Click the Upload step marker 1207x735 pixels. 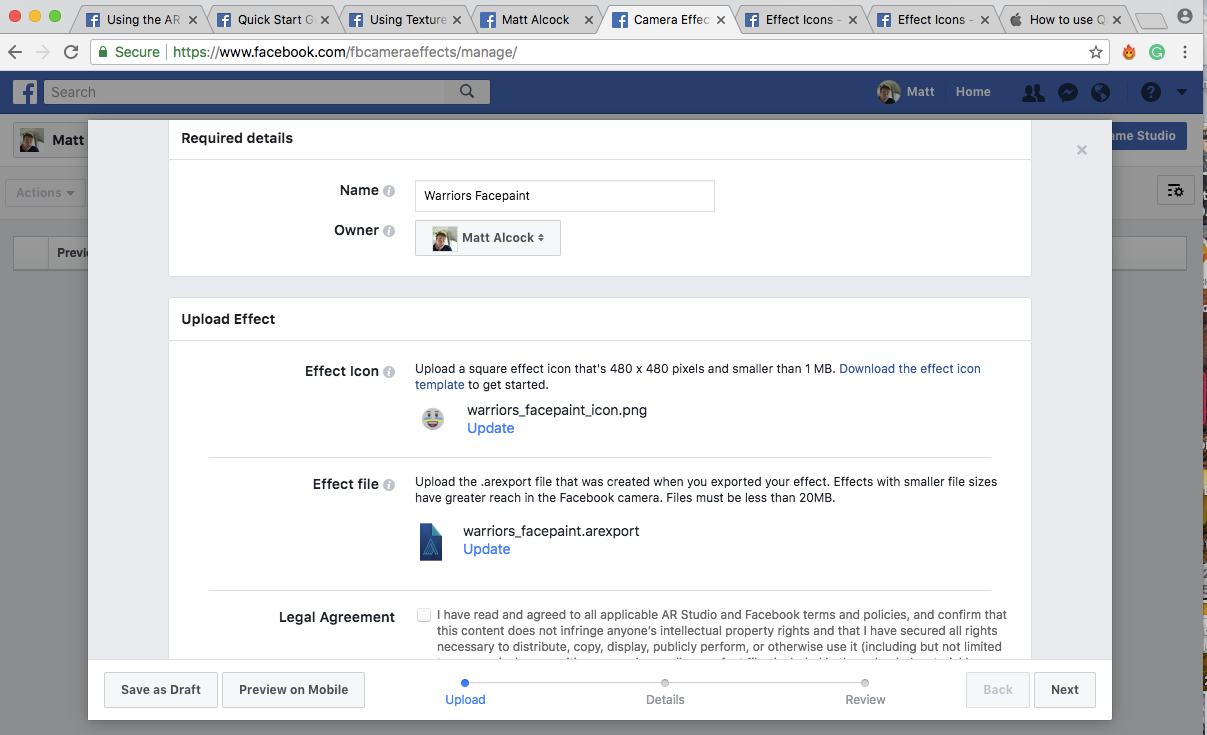pos(465,683)
